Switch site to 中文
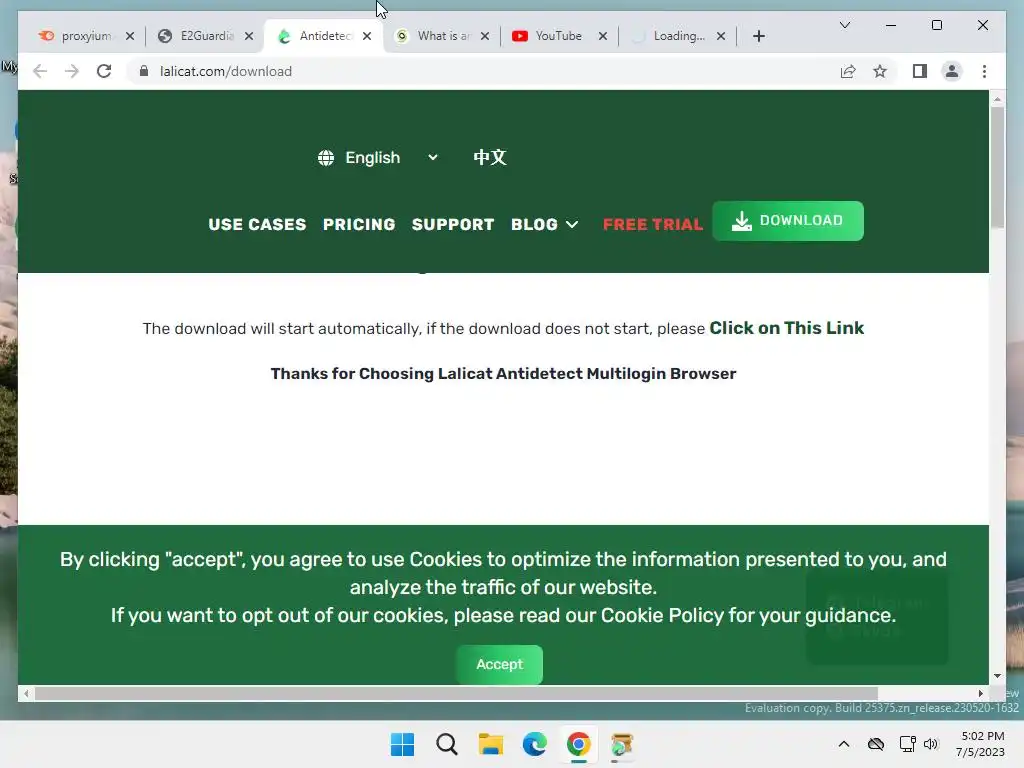The image size is (1024, 768). coord(489,157)
